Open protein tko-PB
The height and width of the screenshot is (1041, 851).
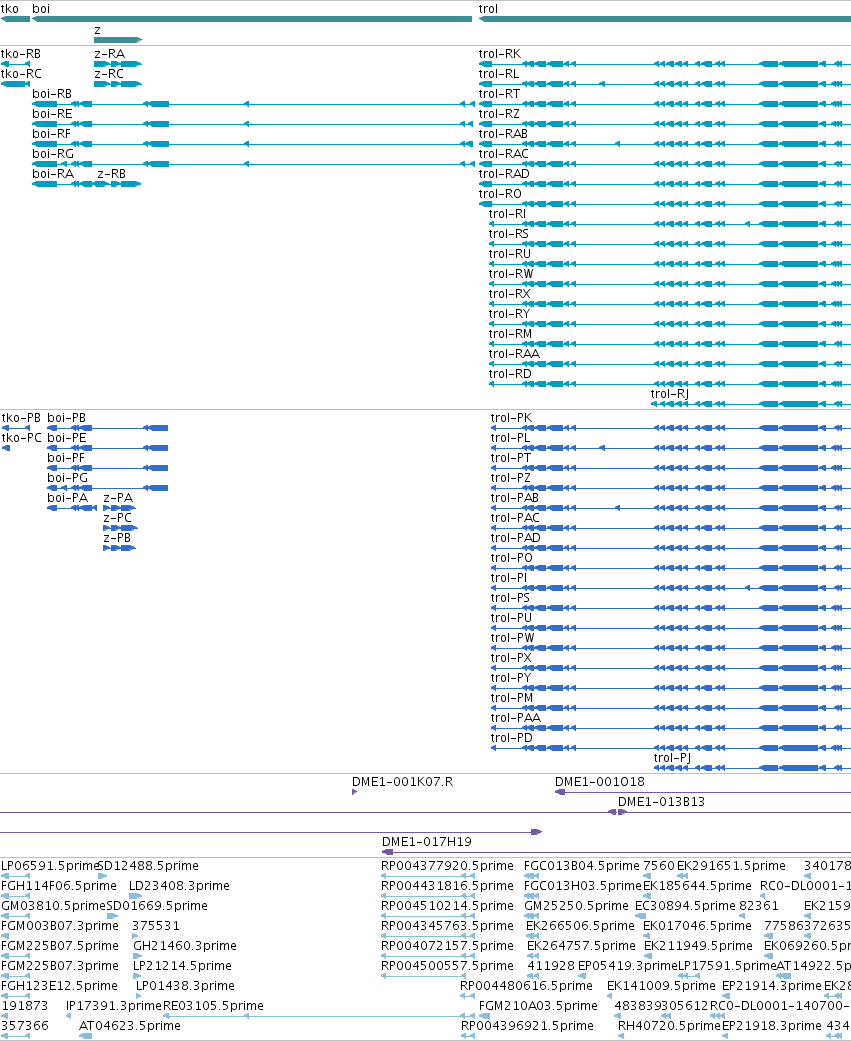[21, 418]
